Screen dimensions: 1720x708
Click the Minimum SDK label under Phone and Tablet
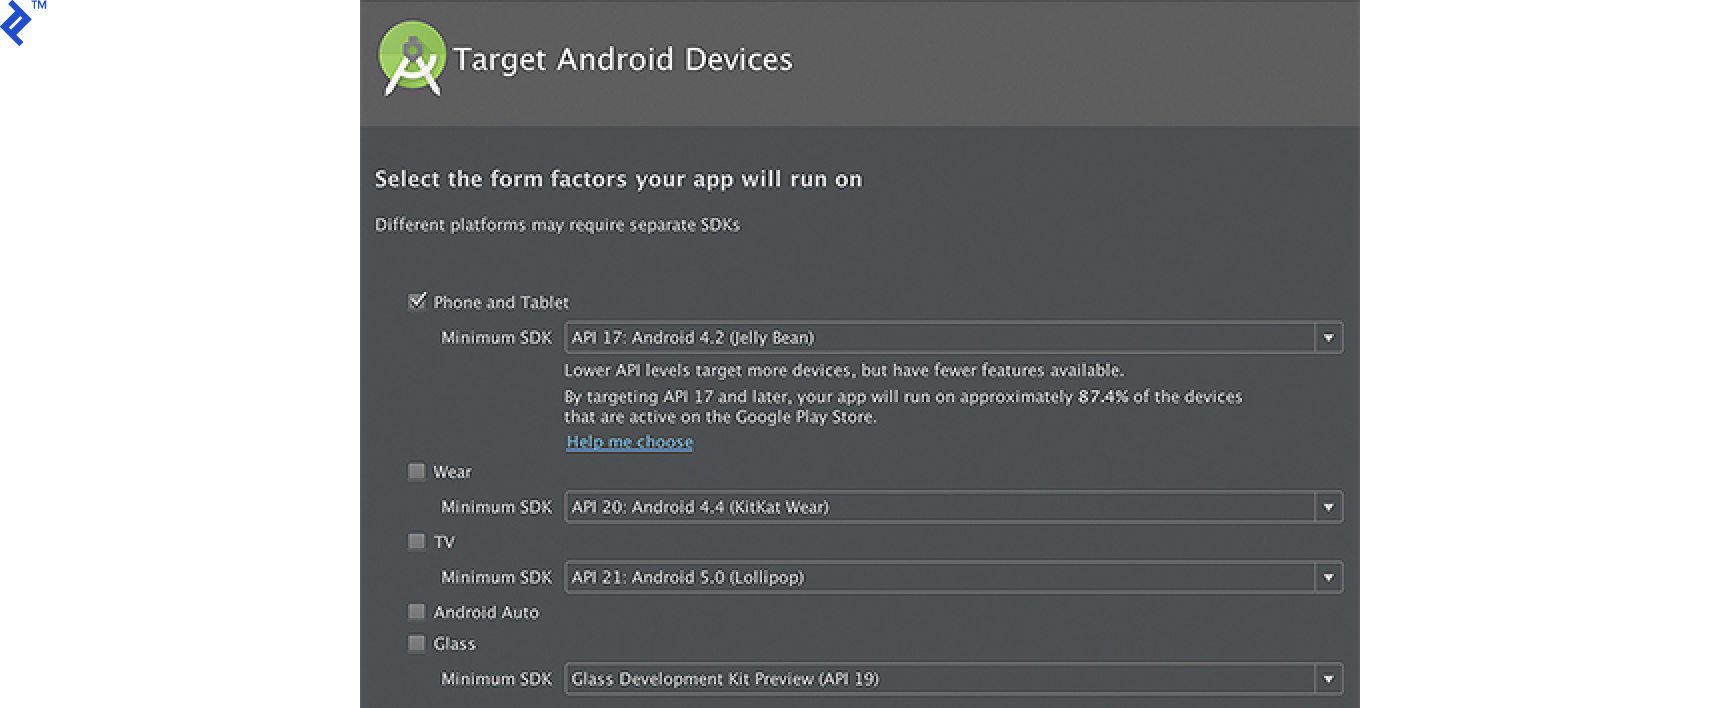(x=497, y=337)
